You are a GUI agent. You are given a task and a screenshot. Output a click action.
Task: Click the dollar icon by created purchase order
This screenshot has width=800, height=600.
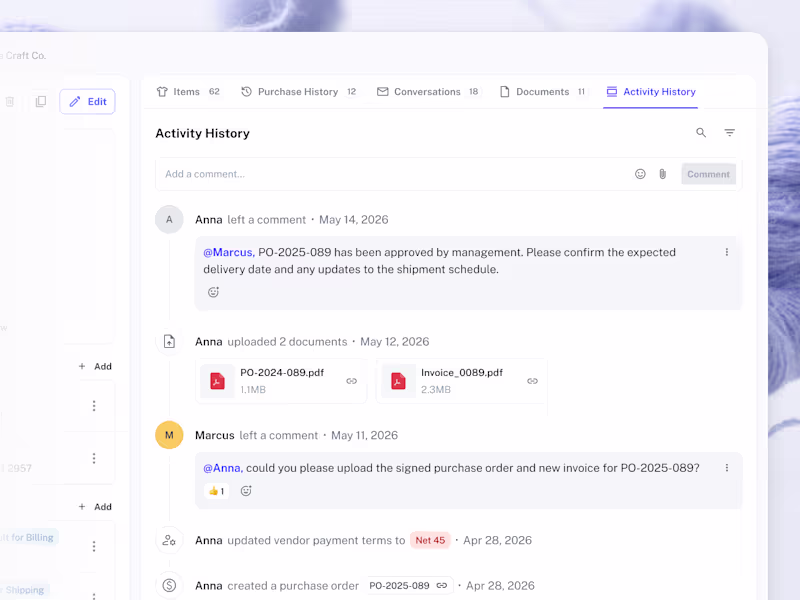point(169,586)
